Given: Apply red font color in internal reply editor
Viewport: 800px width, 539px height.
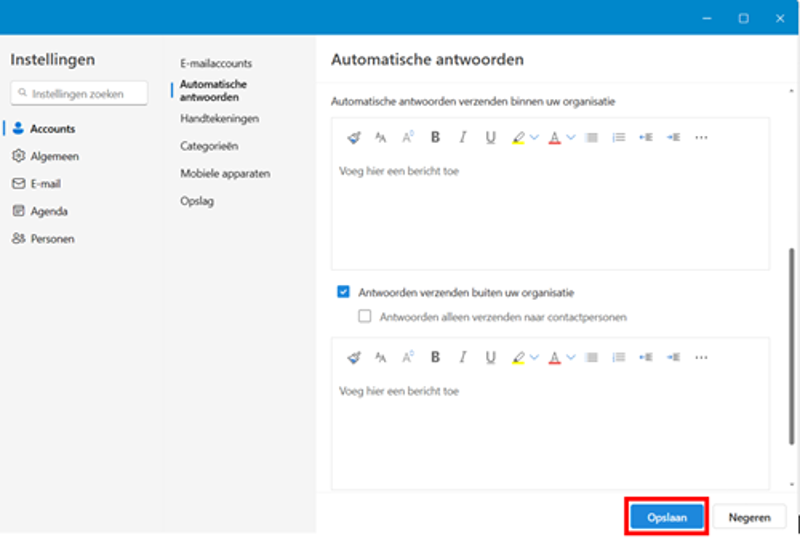Looking at the screenshot, I should tap(554, 137).
